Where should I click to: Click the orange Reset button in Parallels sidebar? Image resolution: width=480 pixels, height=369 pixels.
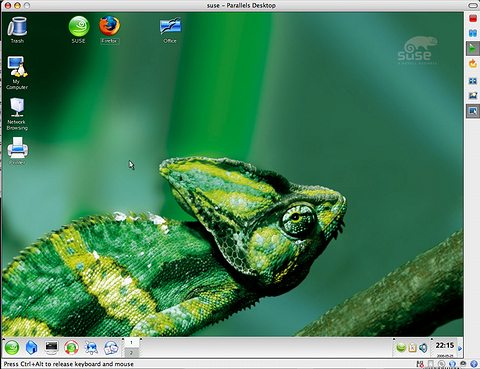473,64
